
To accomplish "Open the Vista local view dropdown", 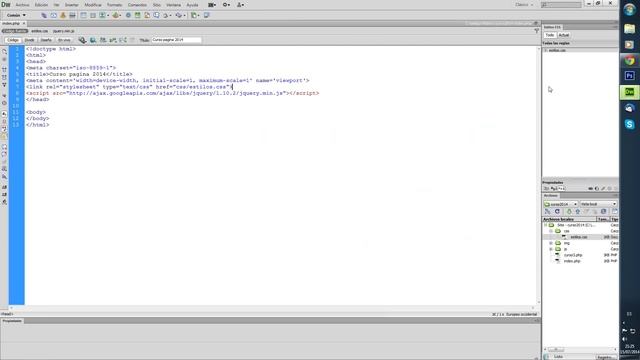I will pos(598,204).
